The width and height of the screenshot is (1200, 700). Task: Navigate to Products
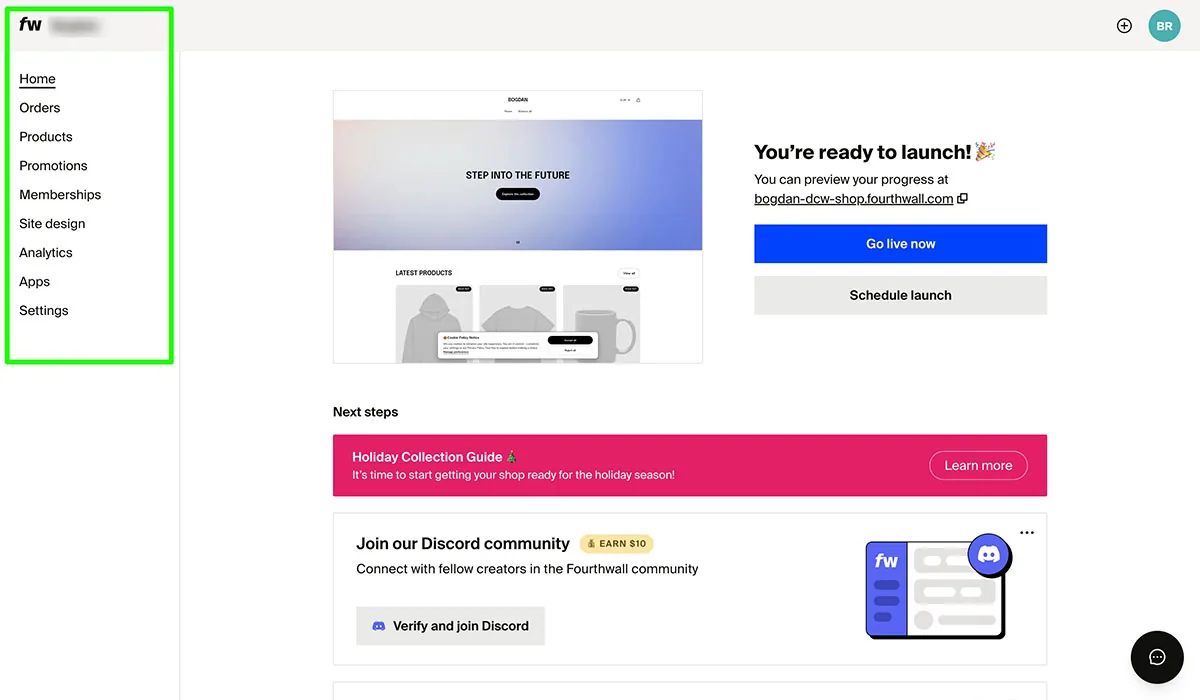click(x=46, y=136)
